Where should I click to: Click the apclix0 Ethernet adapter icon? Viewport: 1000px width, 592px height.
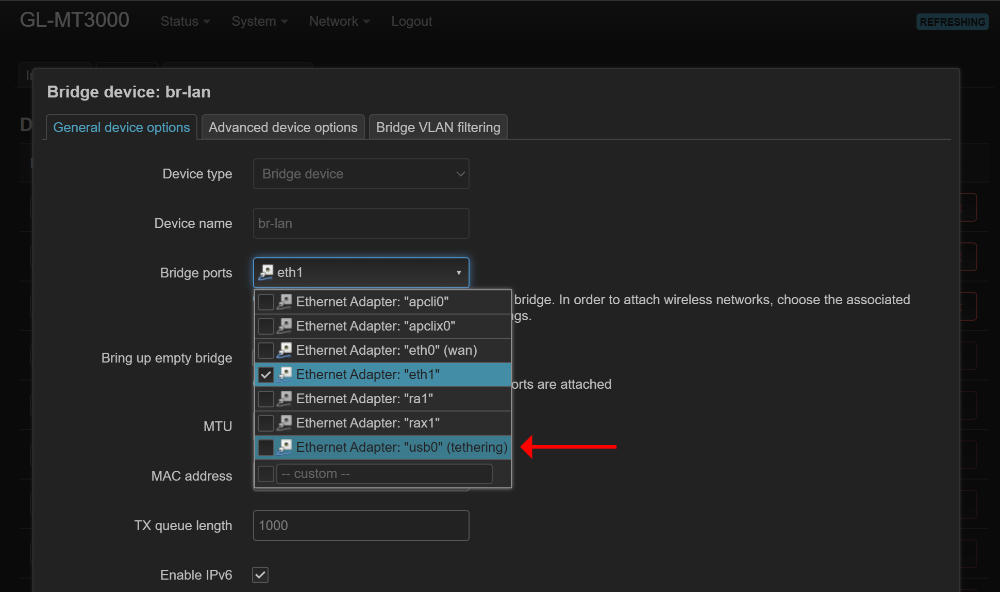click(285, 326)
